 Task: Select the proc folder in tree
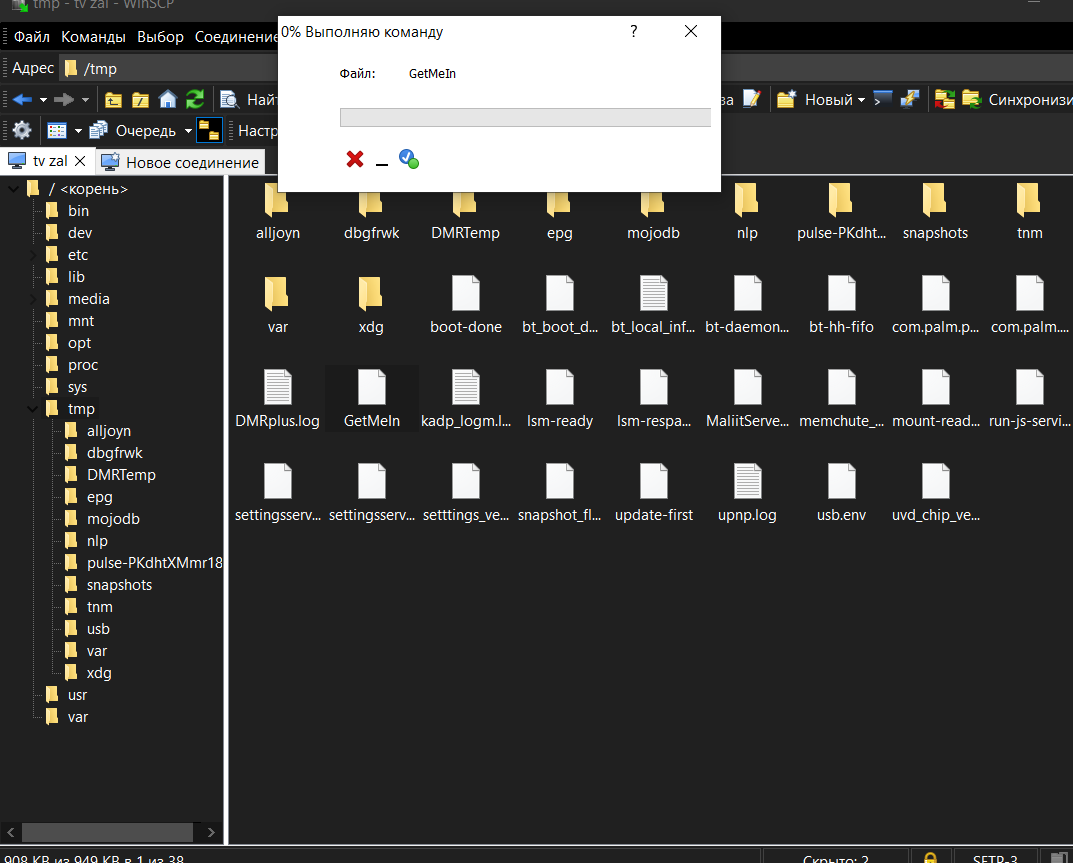pos(83,365)
